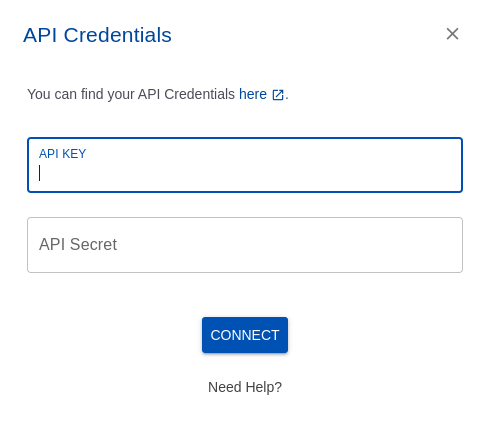Click the floating API KEY label
This screenshot has height=422, width=489.
(x=63, y=154)
